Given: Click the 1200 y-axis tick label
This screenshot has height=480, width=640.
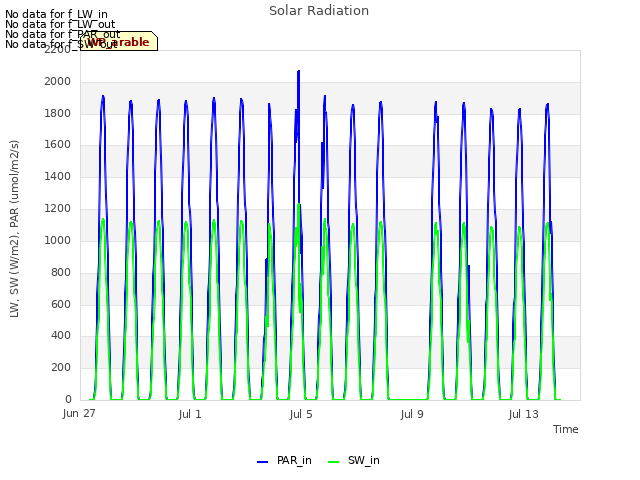Looking at the screenshot, I should 58,209.
